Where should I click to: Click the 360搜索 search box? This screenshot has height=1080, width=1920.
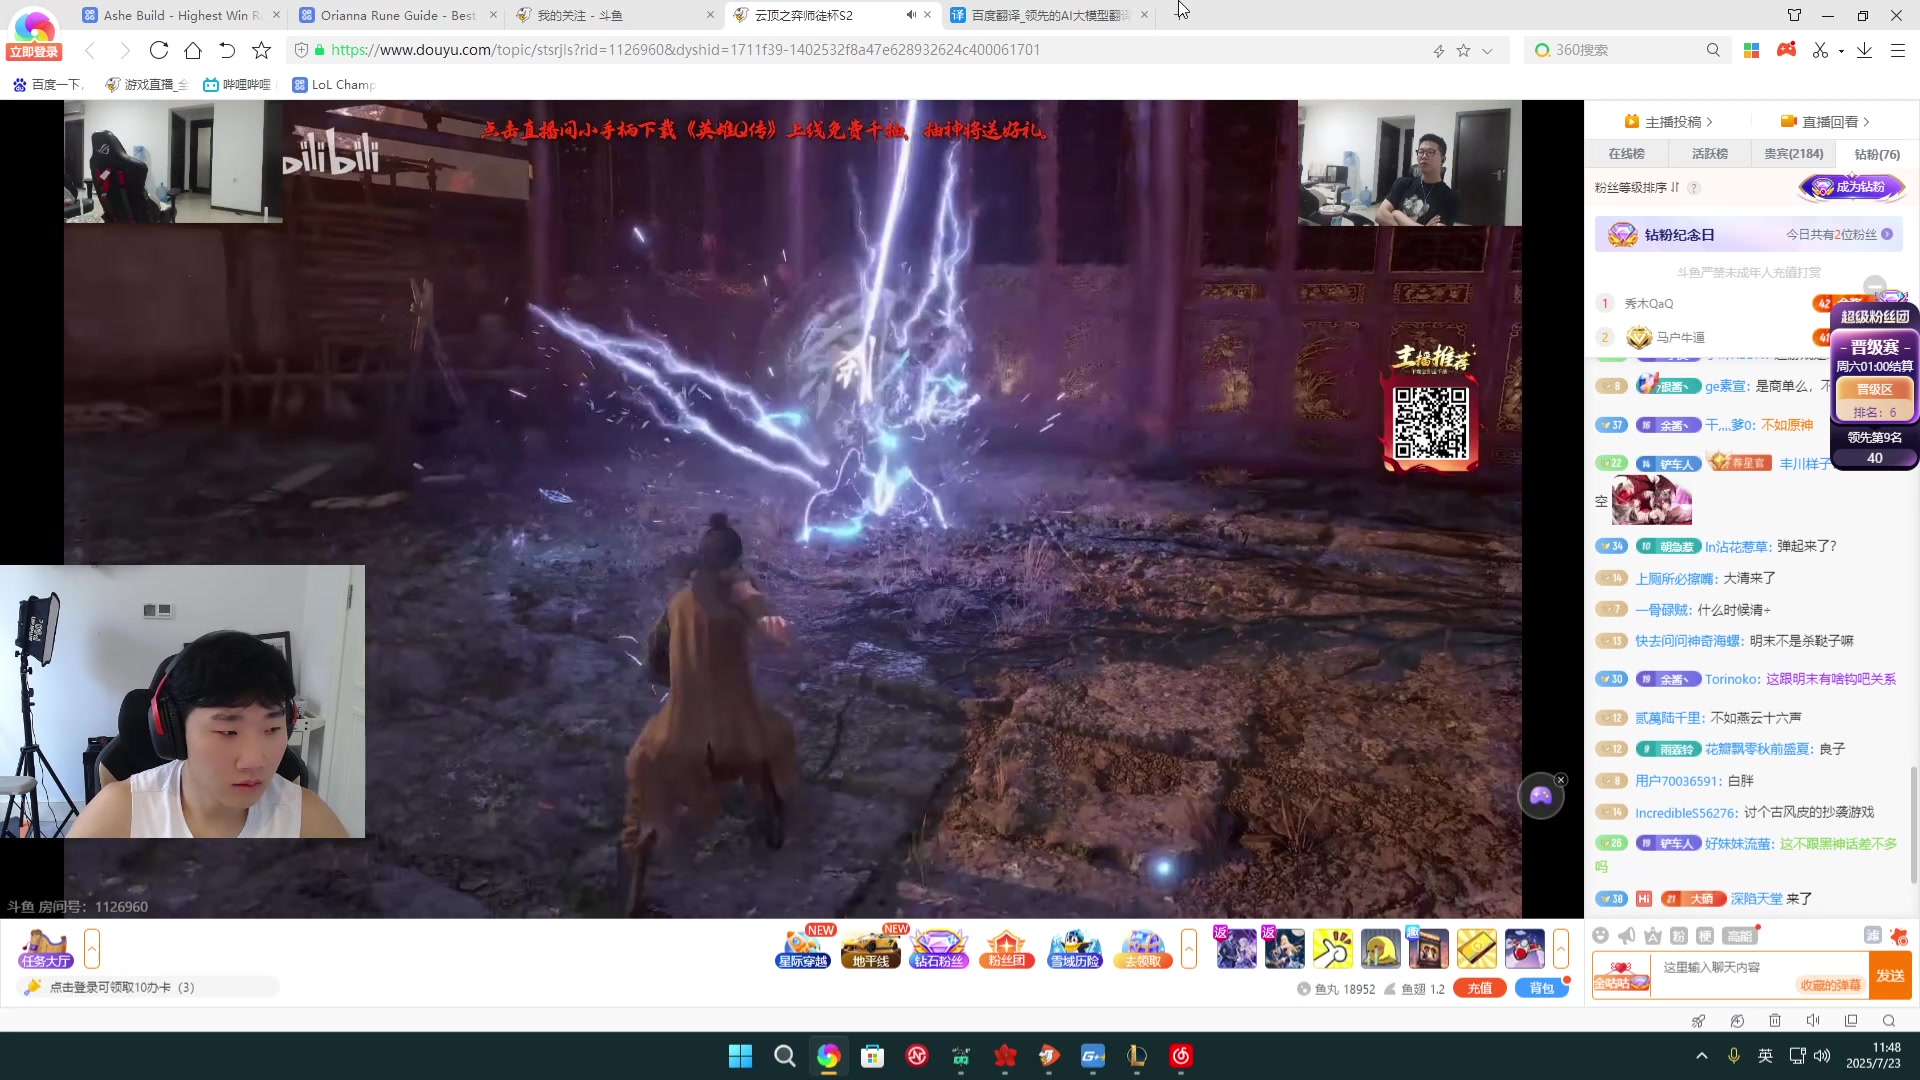coord(1627,50)
